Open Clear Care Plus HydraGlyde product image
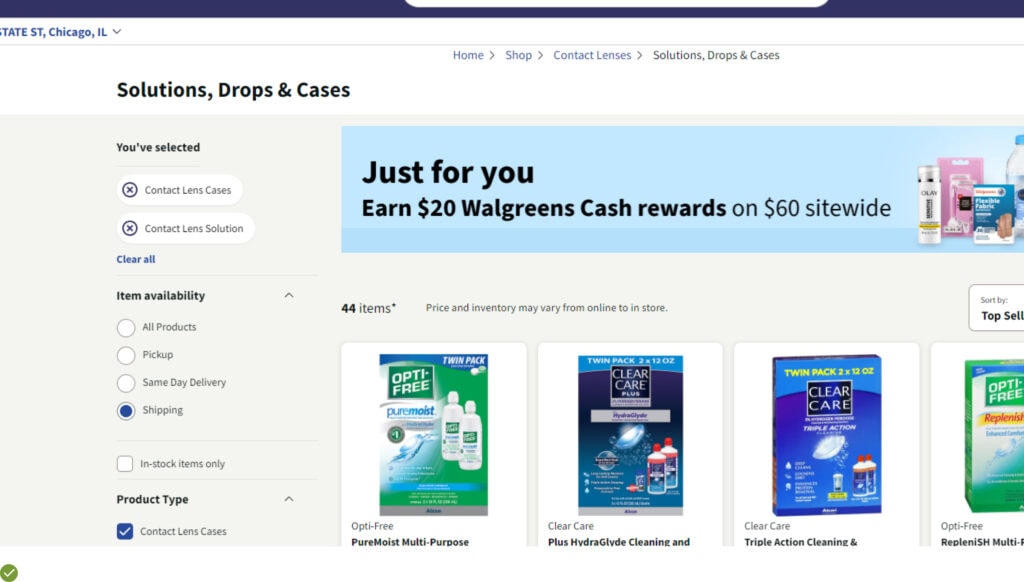This screenshot has height=582, width=1024. click(x=630, y=434)
